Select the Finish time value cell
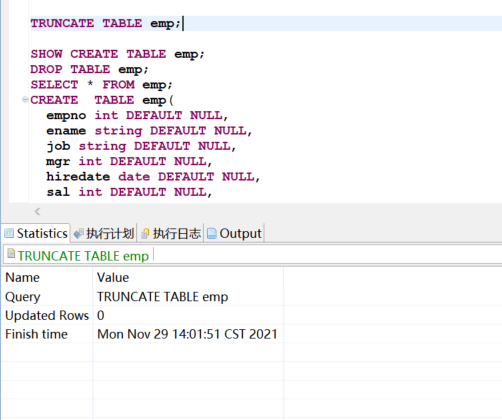 189,334
